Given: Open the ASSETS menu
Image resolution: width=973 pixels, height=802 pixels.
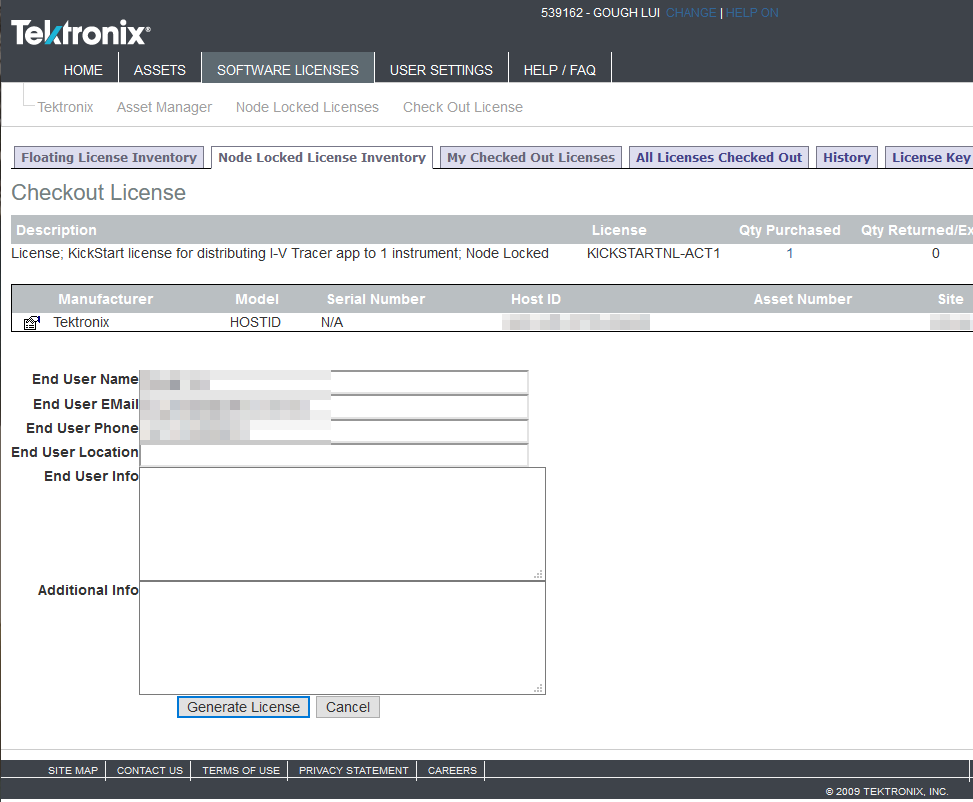Looking at the screenshot, I should (x=160, y=70).
